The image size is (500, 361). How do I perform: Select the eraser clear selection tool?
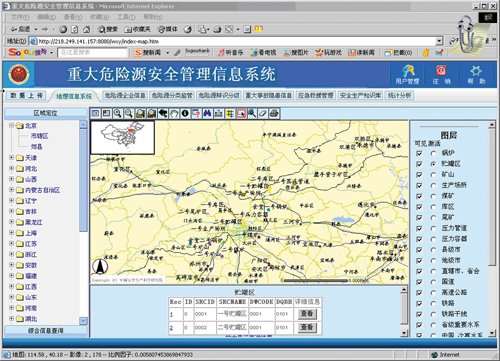coord(263,114)
